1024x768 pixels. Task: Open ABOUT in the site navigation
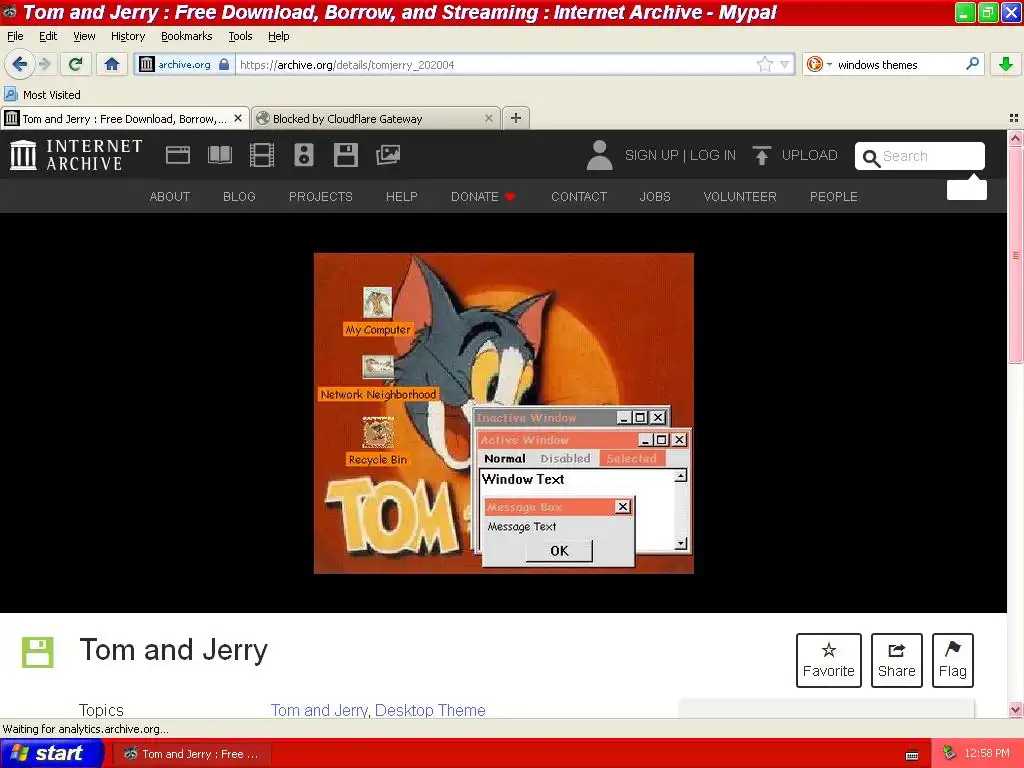pyautogui.click(x=170, y=197)
